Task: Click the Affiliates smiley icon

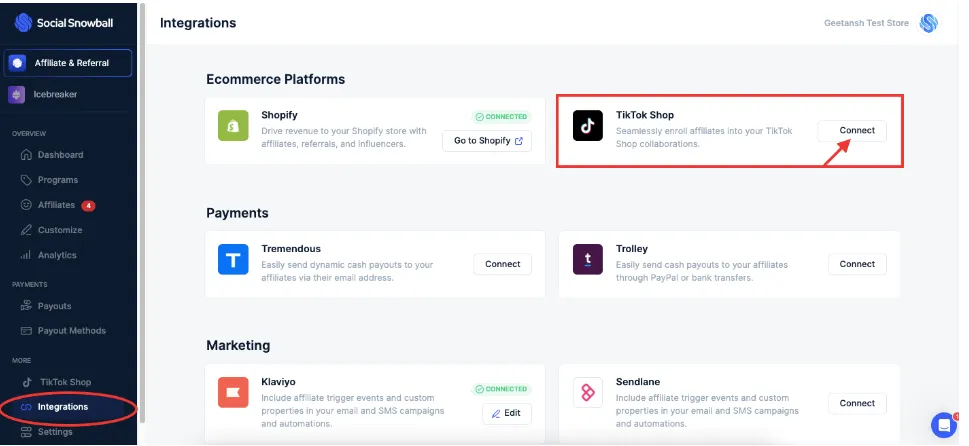Action: point(26,204)
